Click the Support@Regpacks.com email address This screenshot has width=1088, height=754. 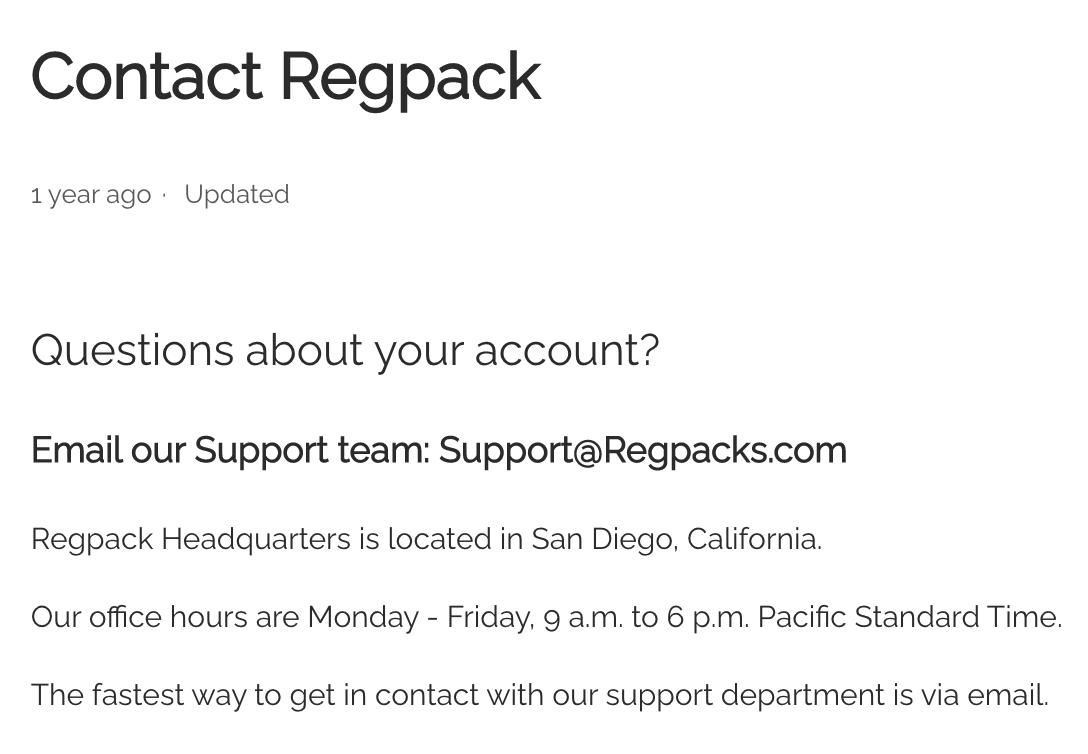coord(642,451)
